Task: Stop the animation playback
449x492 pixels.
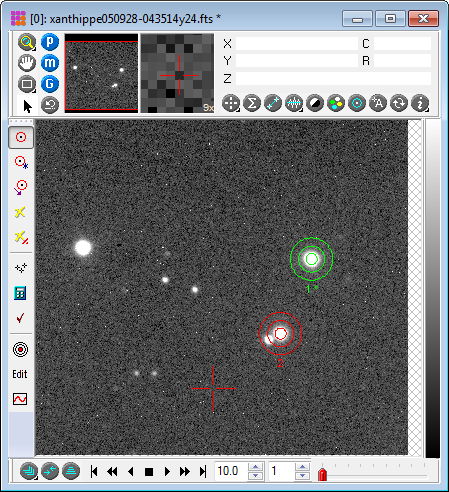Action: pos(149,472)
